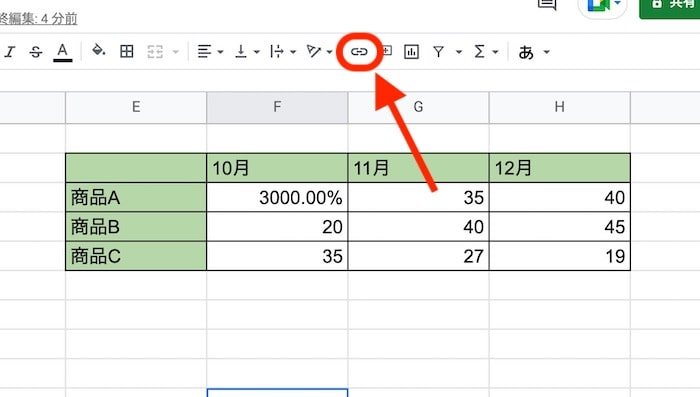The height and width of the screenshot is (397, 700).
Task: Click the text rotation icon
Action: click(x=314, y=52)
